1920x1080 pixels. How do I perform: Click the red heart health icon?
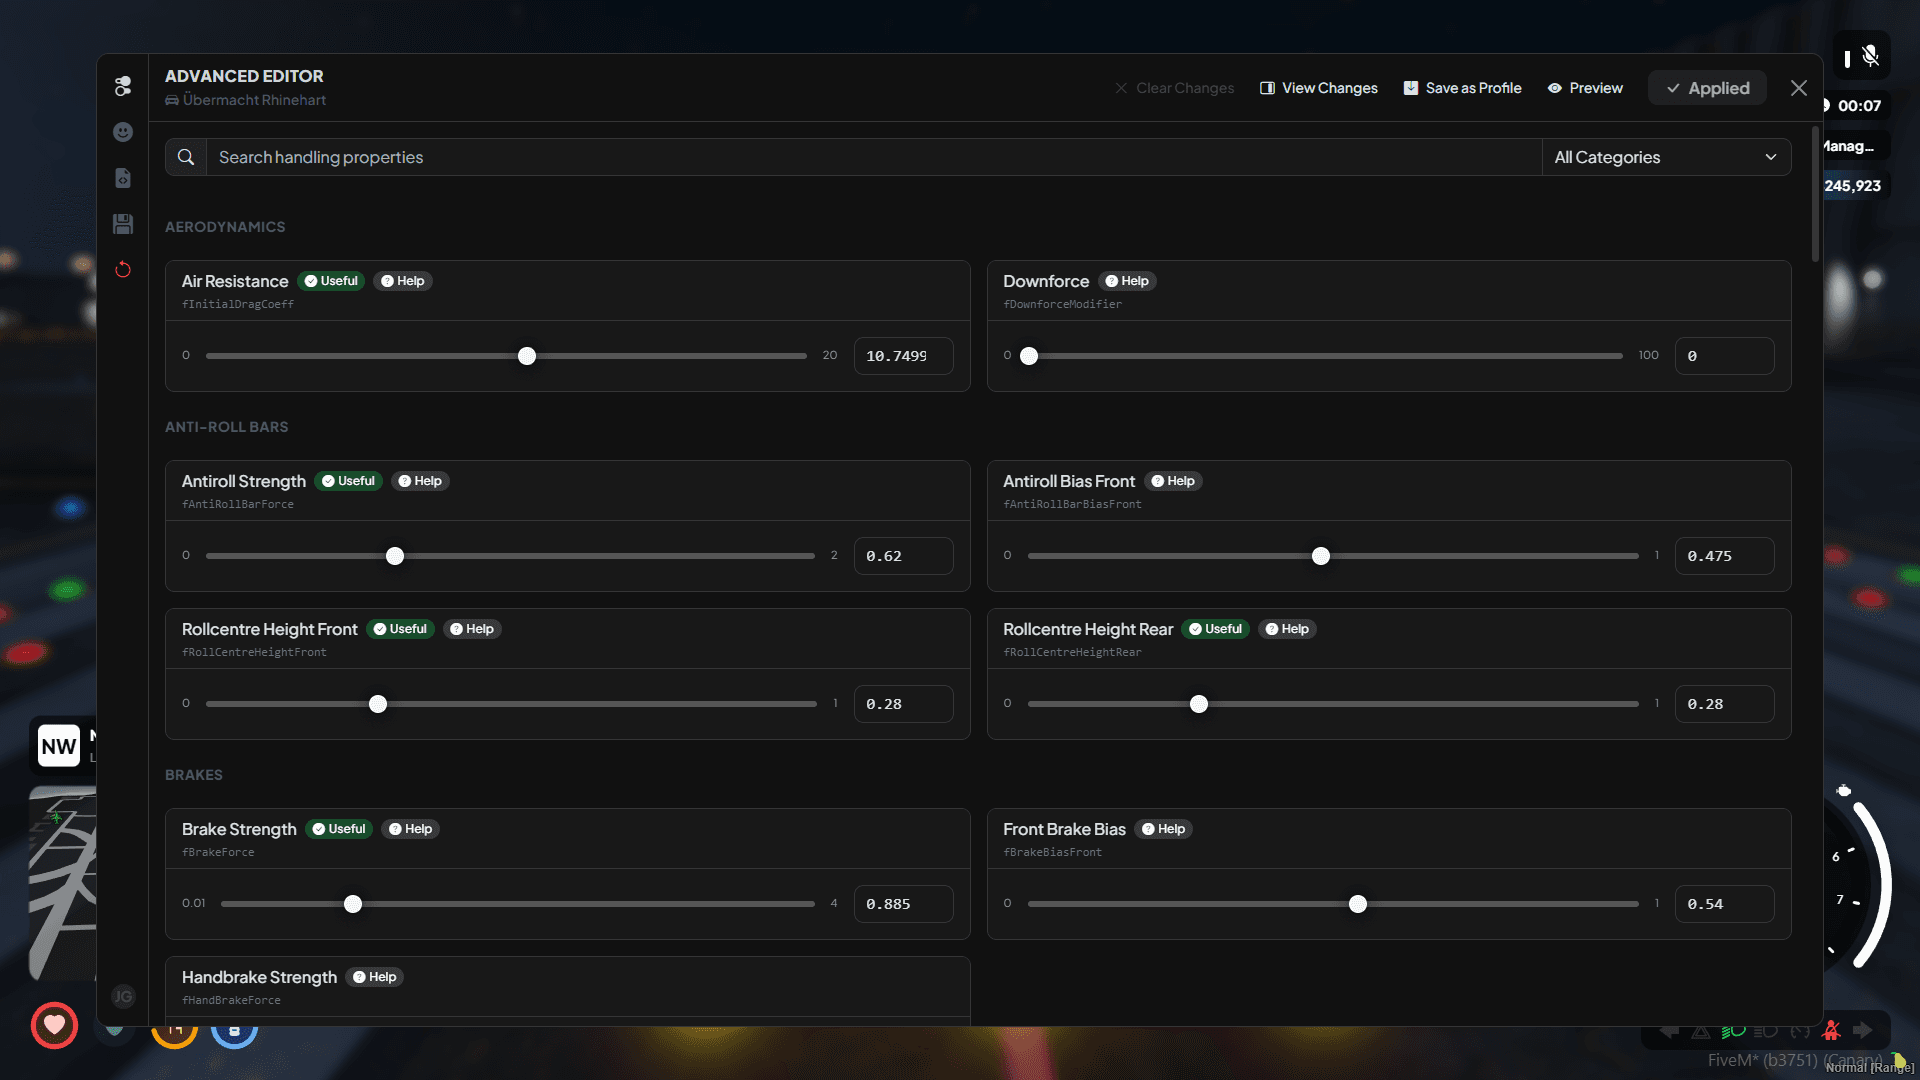(x=54, y=1025)
